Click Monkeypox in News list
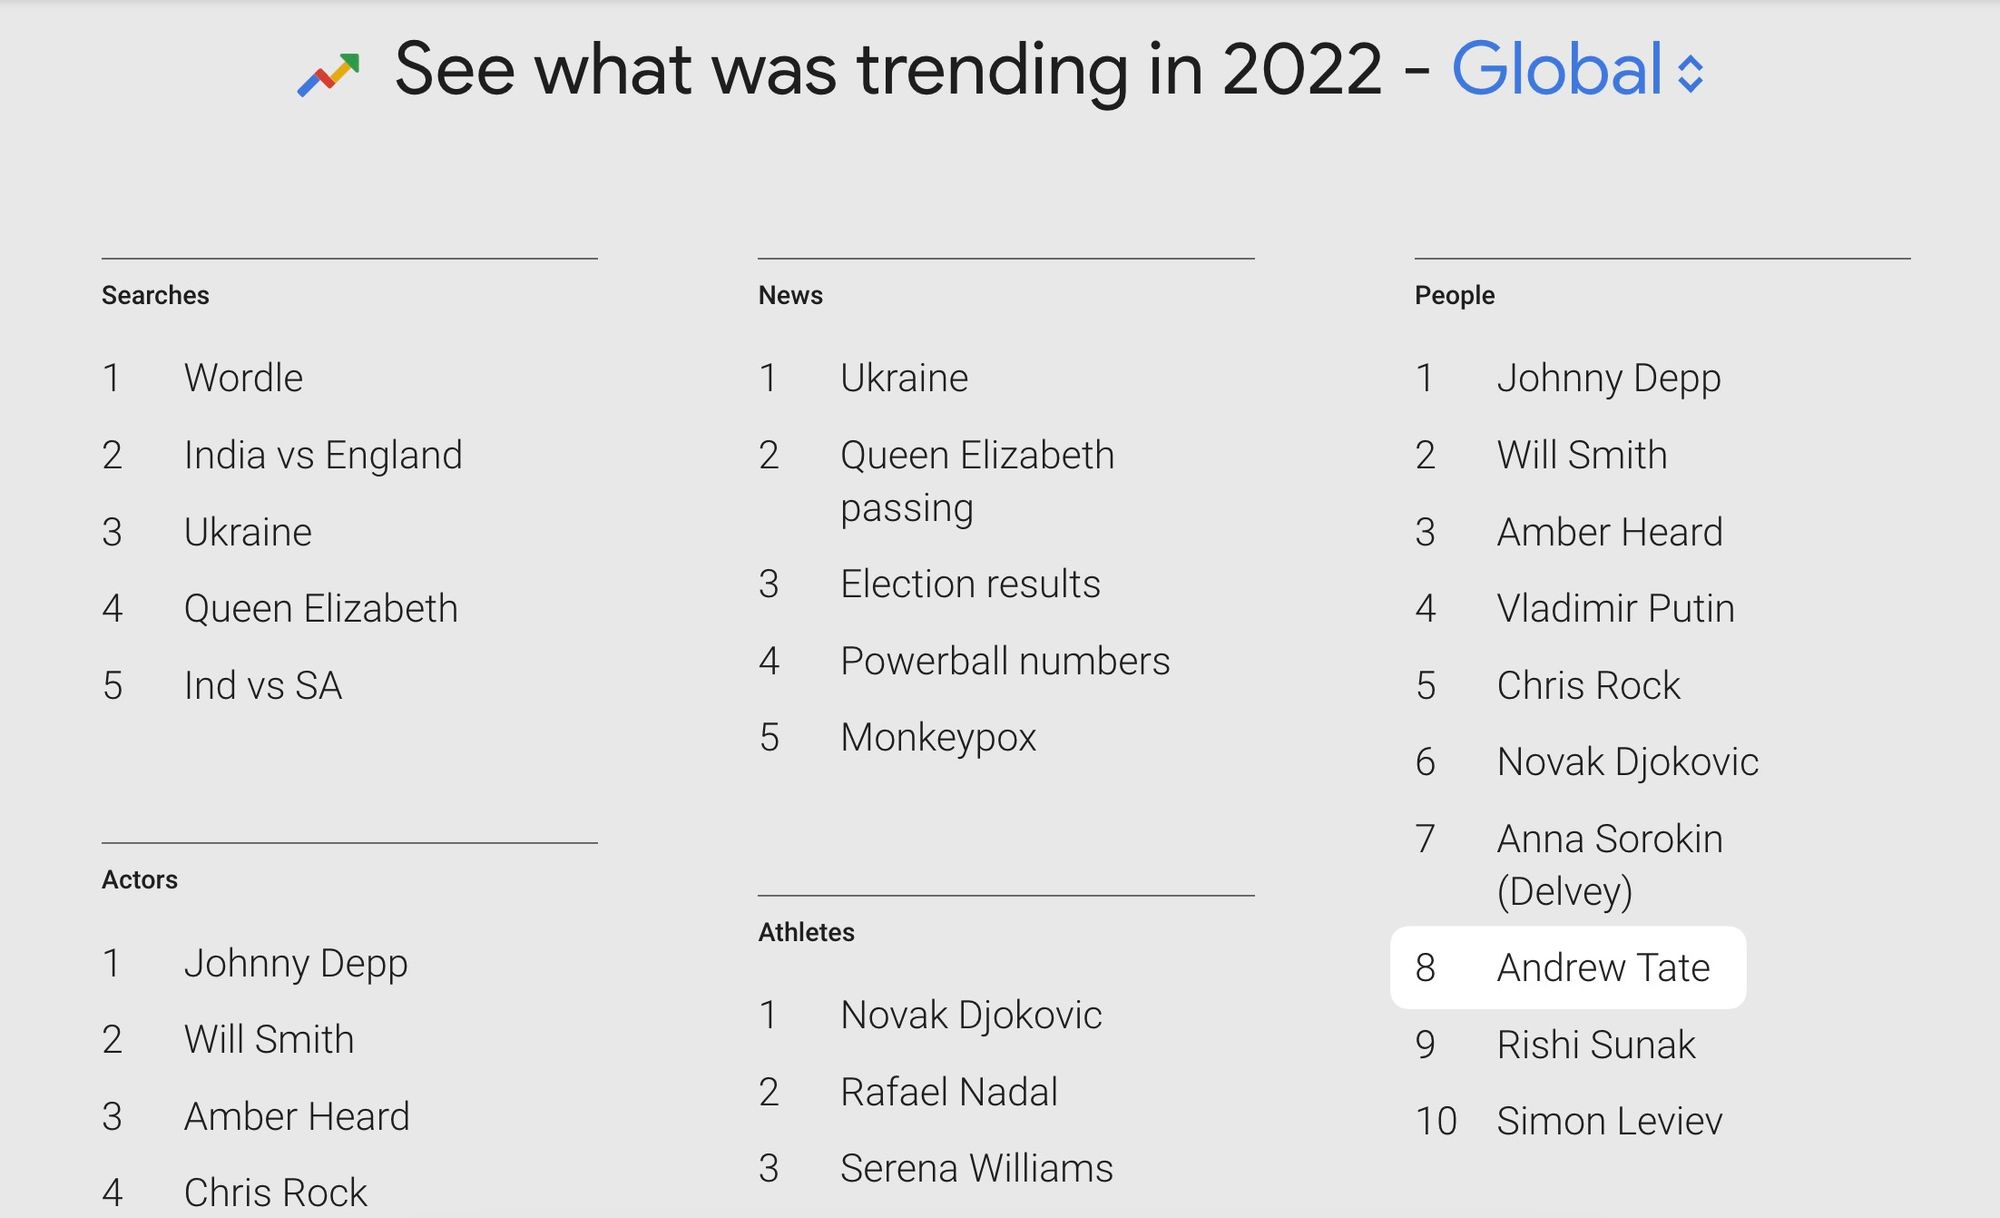The image size is (2000, 1218). click(x=938, y=737)
